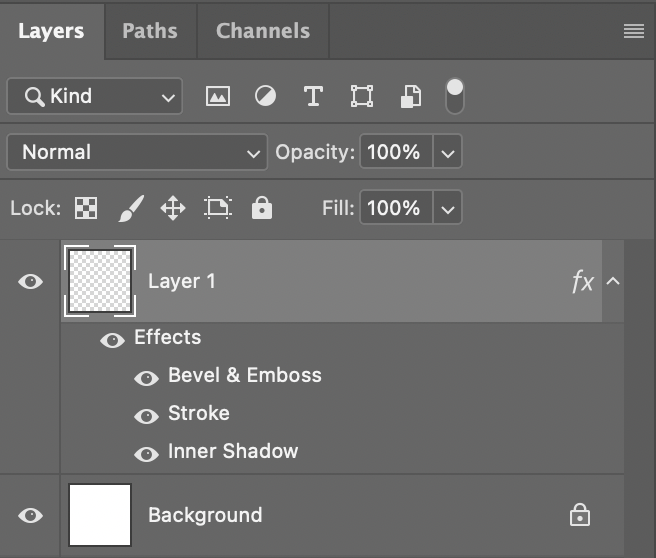
Task: Collapse Layer 1 effects list chevron
Action: point(613,281)
